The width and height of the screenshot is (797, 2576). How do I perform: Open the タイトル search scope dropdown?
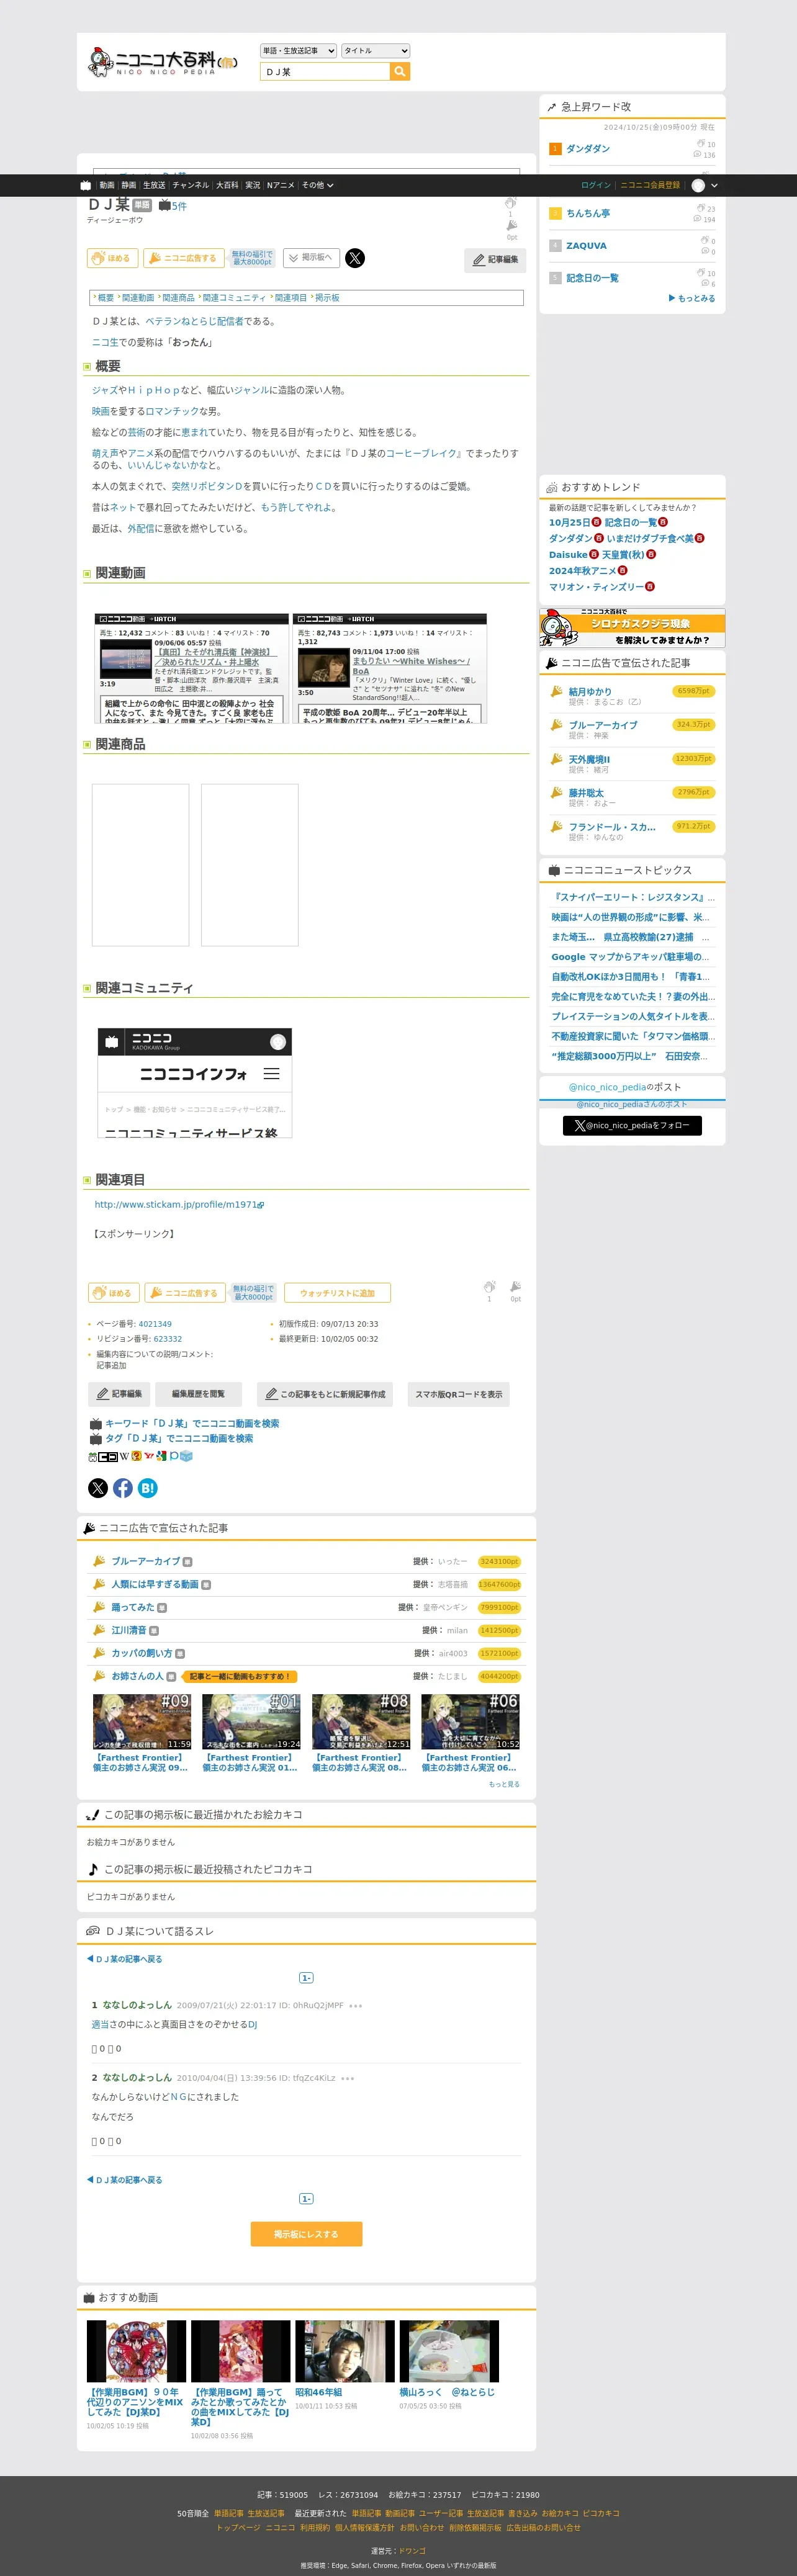376,50
